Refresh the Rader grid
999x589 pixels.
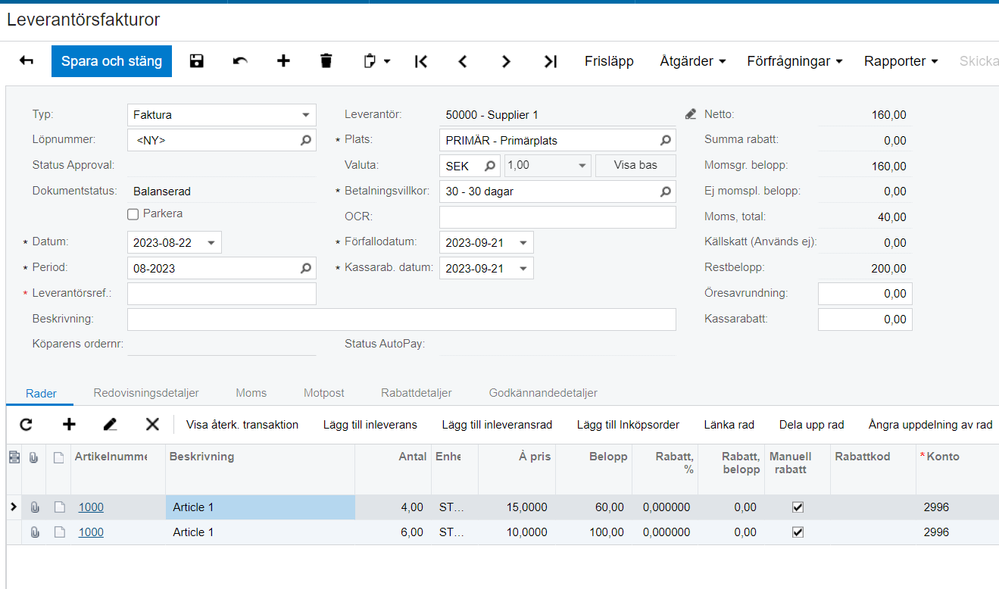coord(26,425)
